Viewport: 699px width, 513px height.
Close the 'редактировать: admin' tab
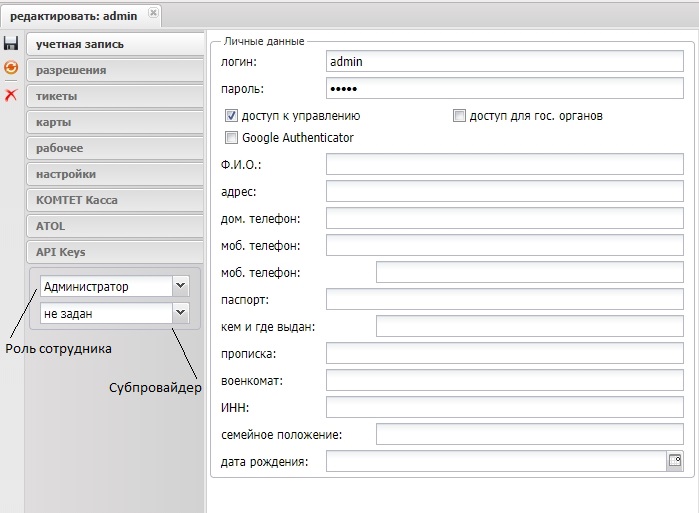(153, 15)
